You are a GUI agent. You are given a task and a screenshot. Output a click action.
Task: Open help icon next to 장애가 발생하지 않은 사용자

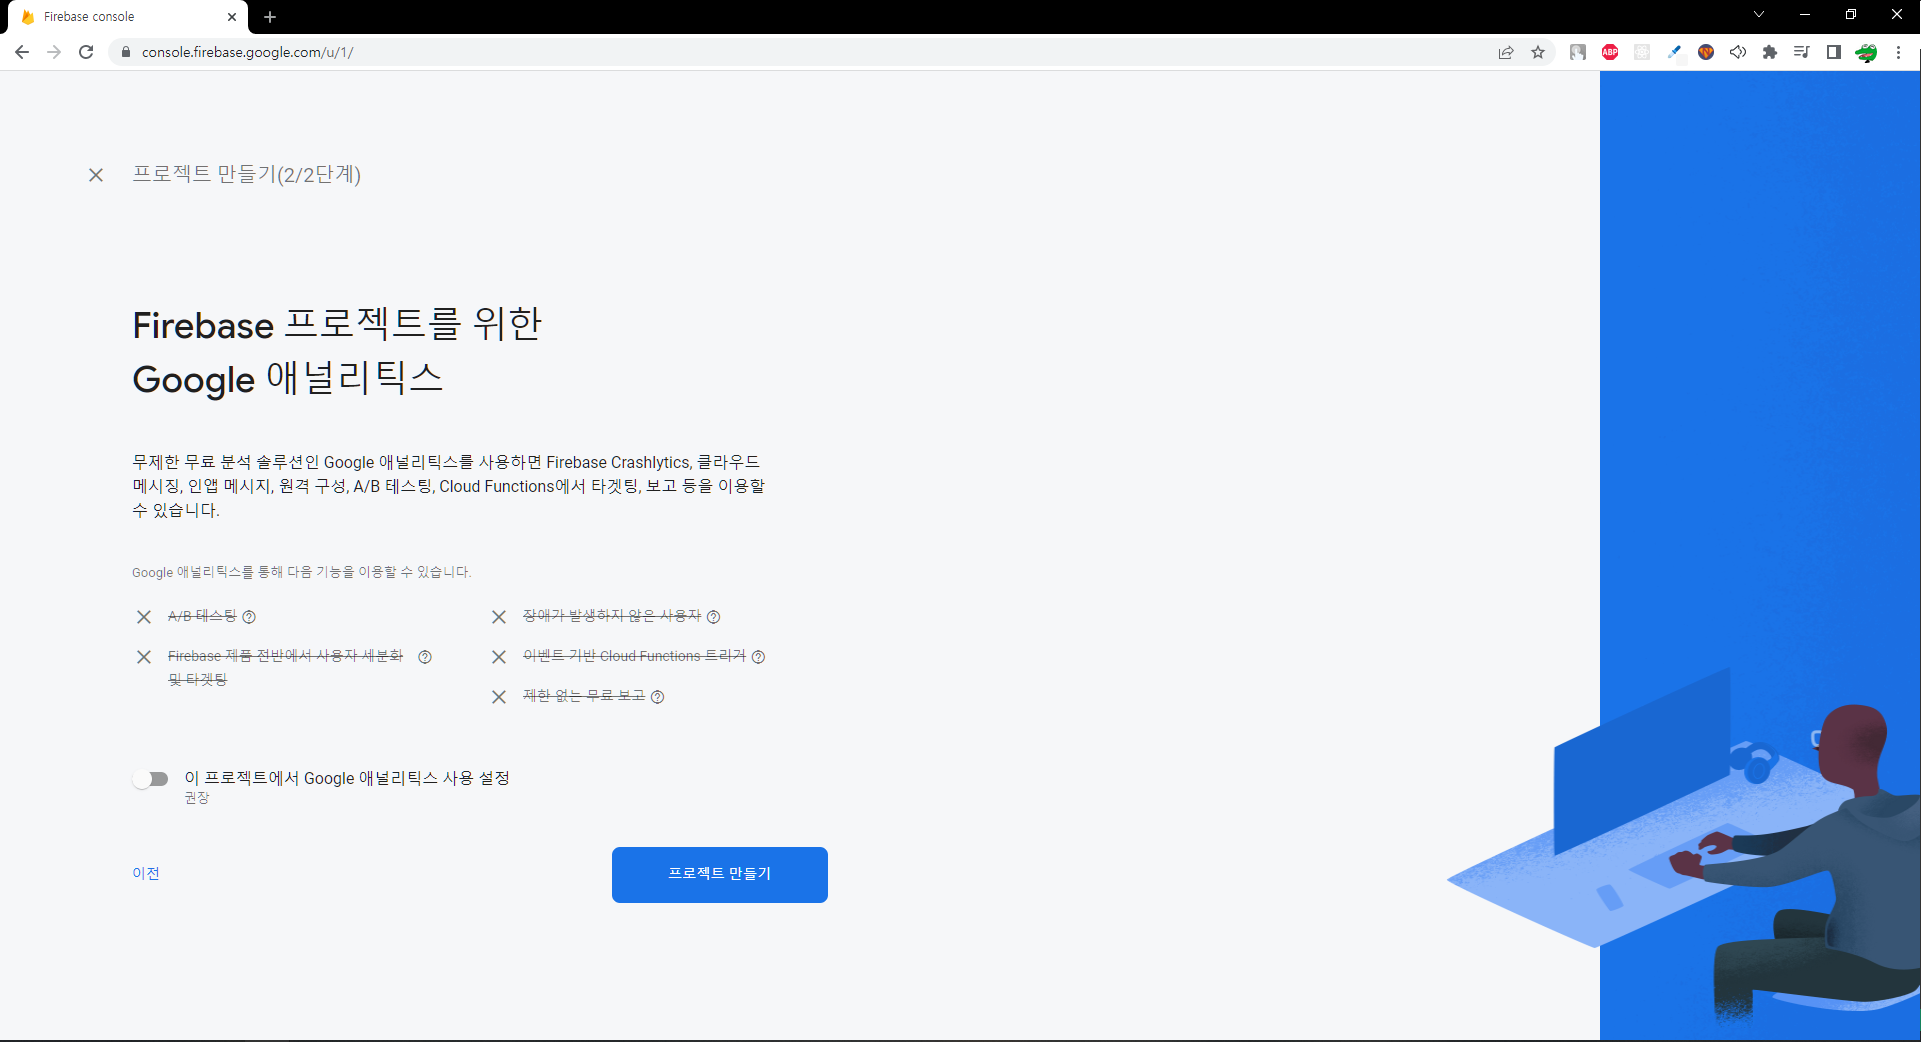(x=713, y=617)
